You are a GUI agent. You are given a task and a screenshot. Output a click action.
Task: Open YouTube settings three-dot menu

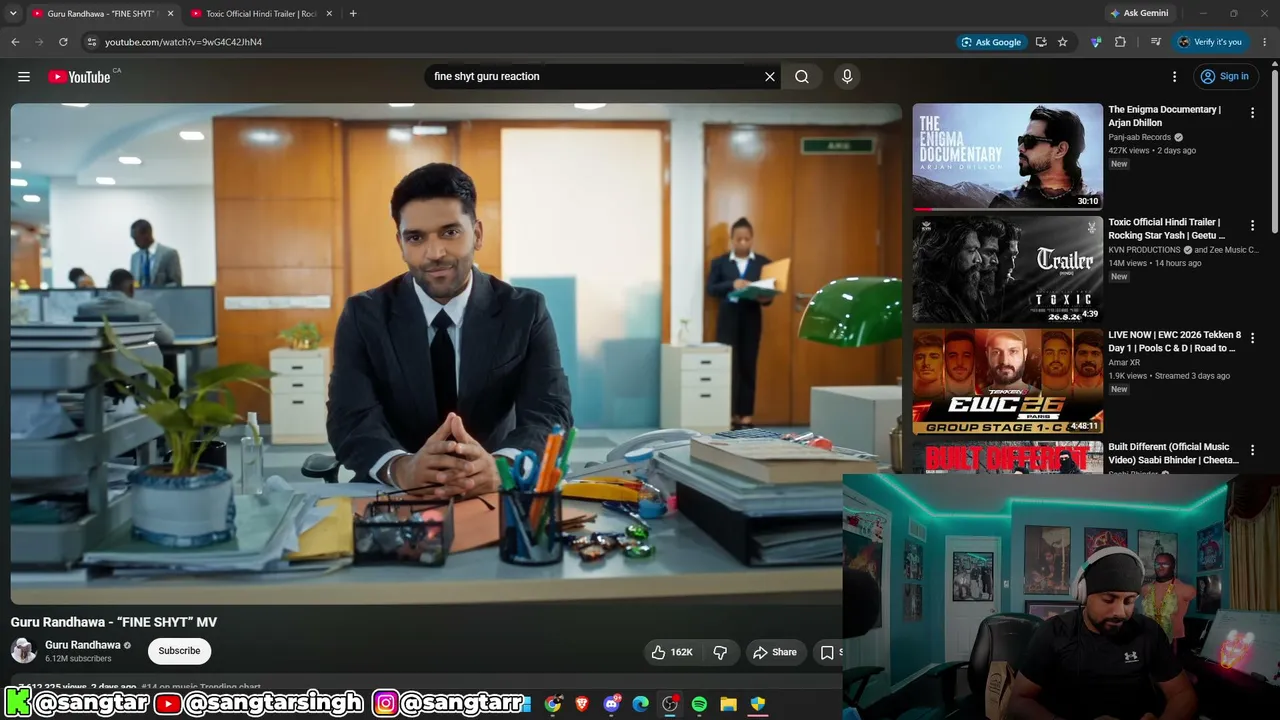pyautogui.click(x=1175, y=77)
